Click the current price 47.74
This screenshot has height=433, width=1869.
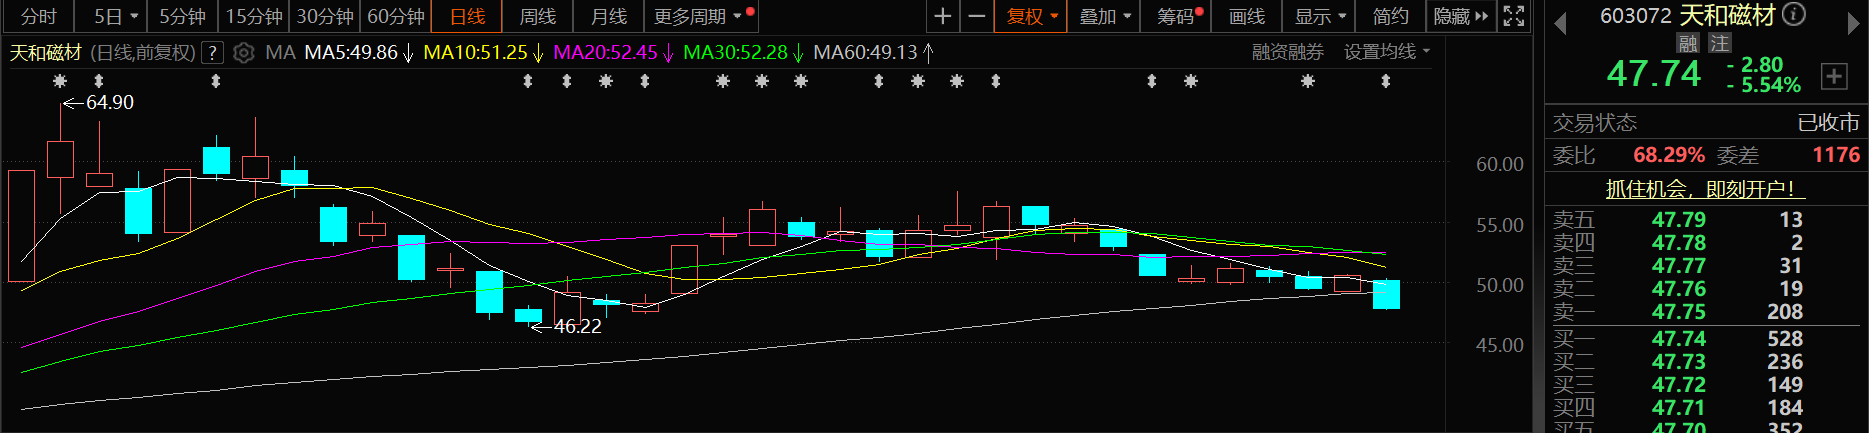[x=1654, y=74]
